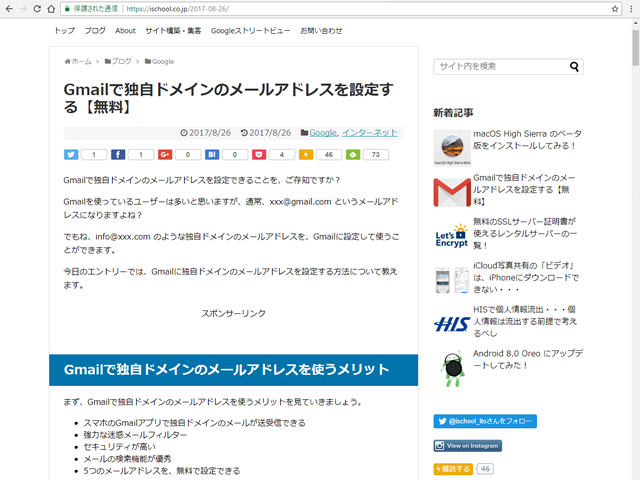Open the Googleストリートビュー menu item
The width and height of the screenshot is (640, 480).
(x=250, y=31)
